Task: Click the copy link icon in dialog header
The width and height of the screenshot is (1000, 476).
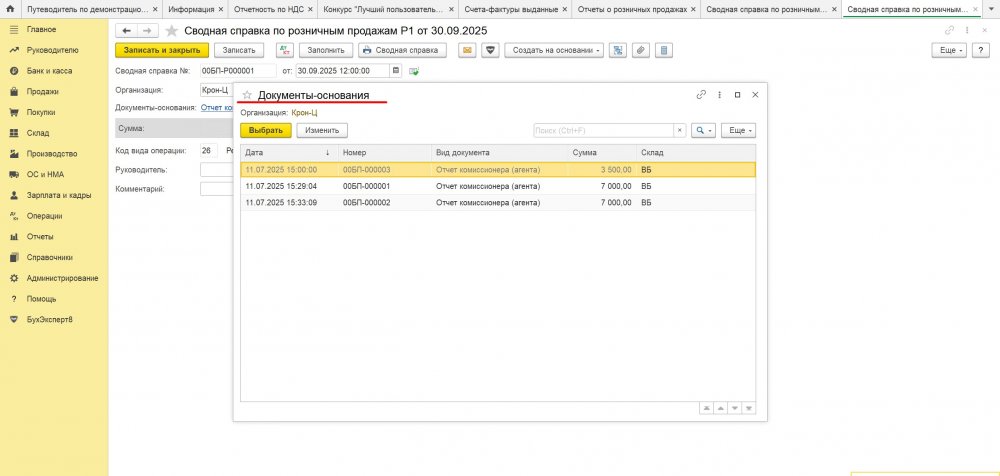Action: click(x=701, y=95)
